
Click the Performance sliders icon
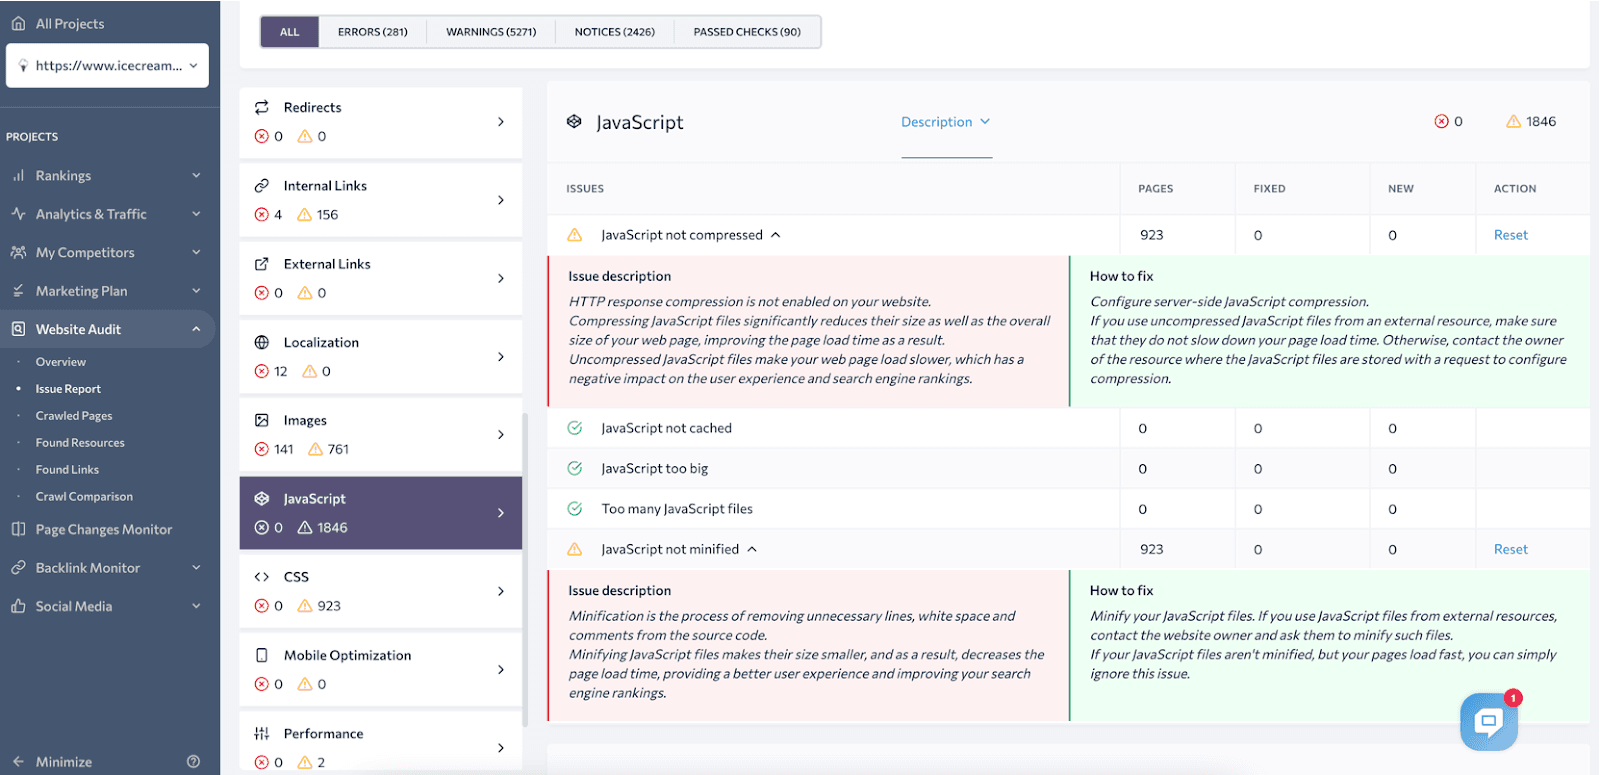pyautogui.click(x=262, y=733)
